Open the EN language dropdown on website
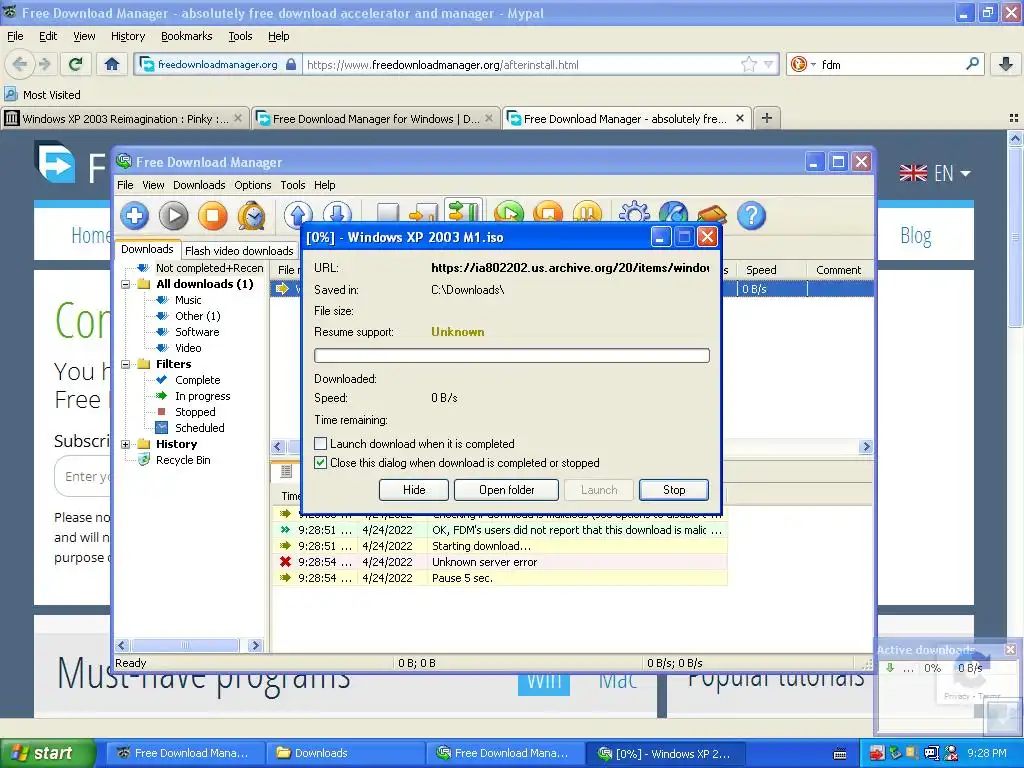The width and height of the screenshot is (1024, 768). click(935, 173)
